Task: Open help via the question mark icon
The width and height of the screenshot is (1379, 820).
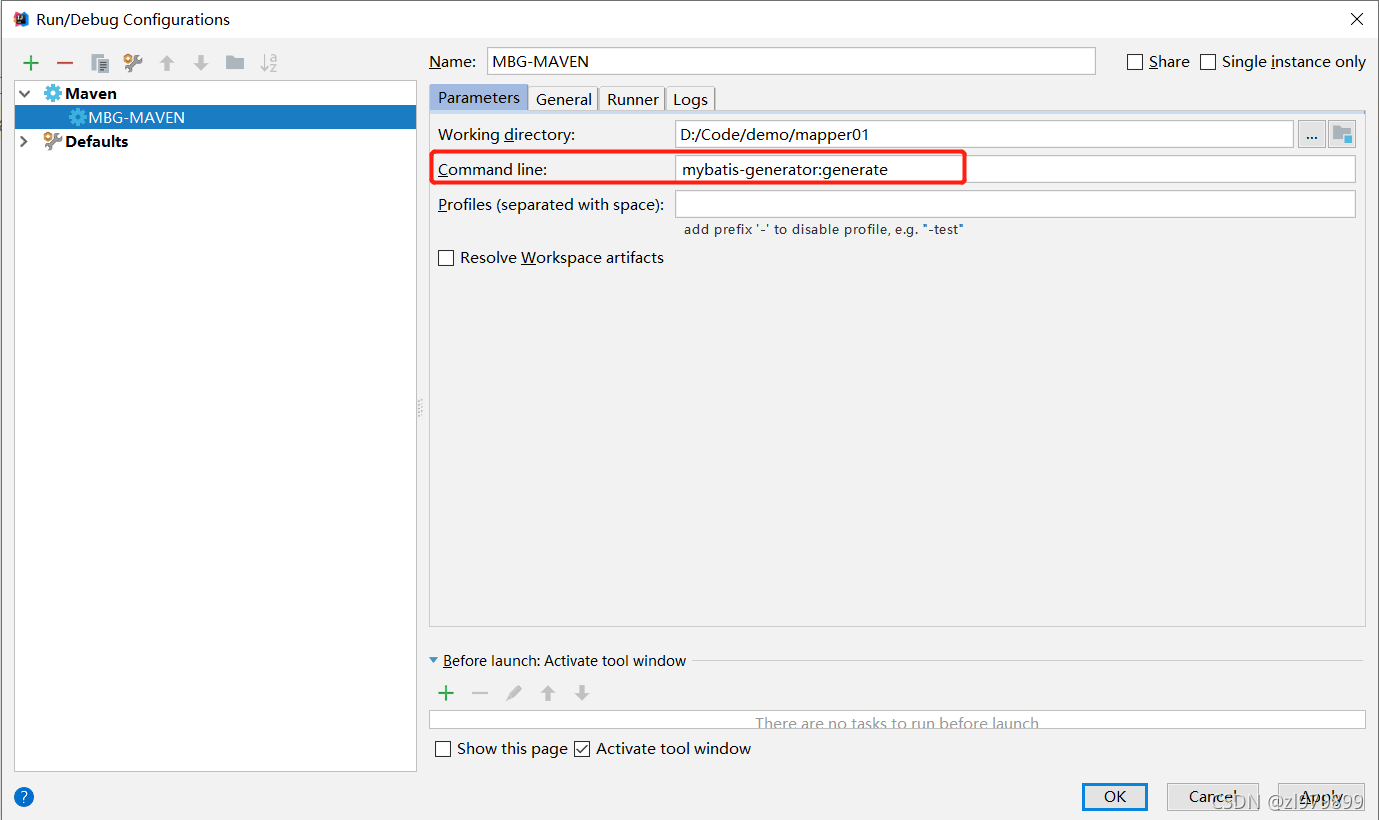Action: 23,796
